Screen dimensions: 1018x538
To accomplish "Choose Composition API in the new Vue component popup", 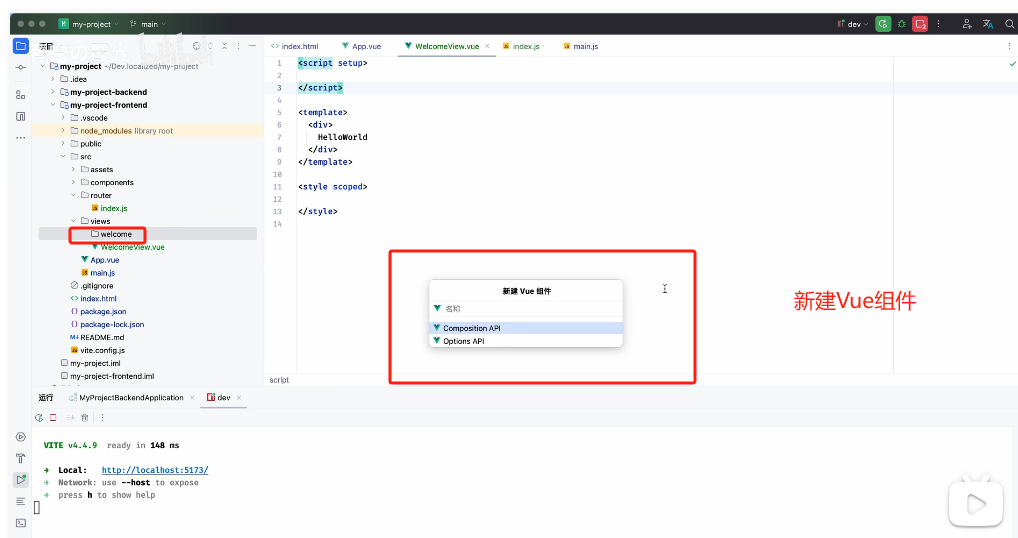I will point(526,328).
